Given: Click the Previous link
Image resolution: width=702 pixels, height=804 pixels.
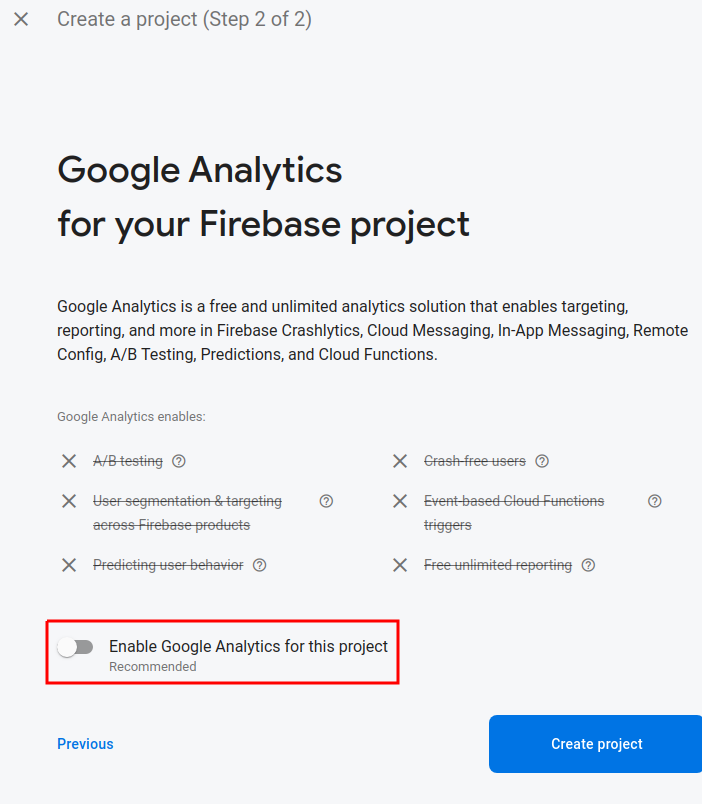Looking at the screenshot, I should (85, 744).
